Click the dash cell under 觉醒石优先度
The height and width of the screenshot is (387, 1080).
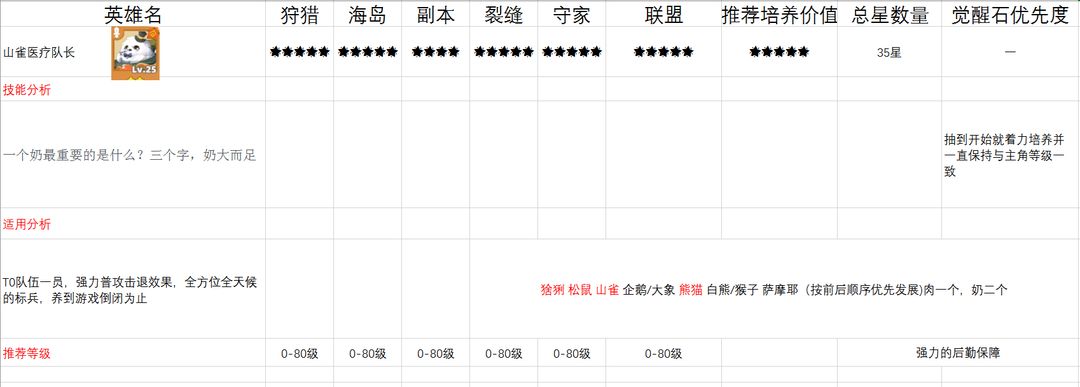(1010, 52)
